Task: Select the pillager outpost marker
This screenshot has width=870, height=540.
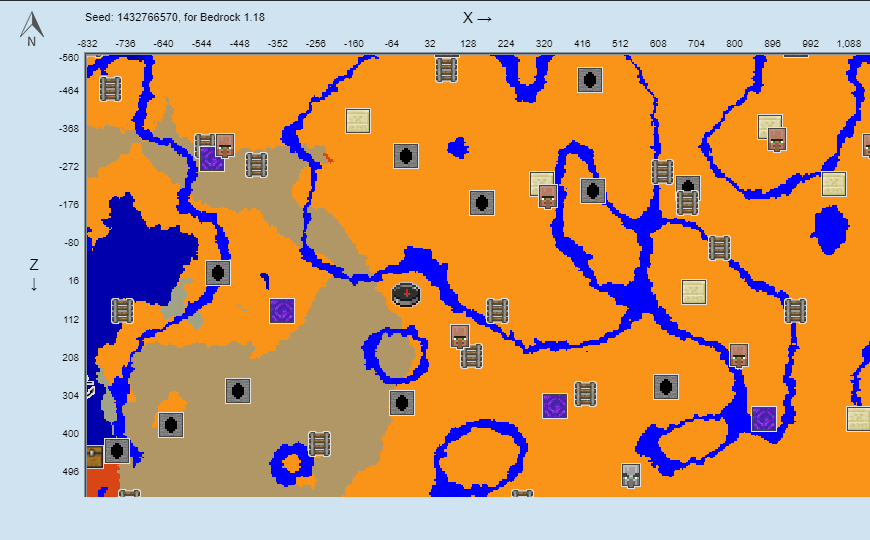Action: pyautogui.click(x=630, y=475)
